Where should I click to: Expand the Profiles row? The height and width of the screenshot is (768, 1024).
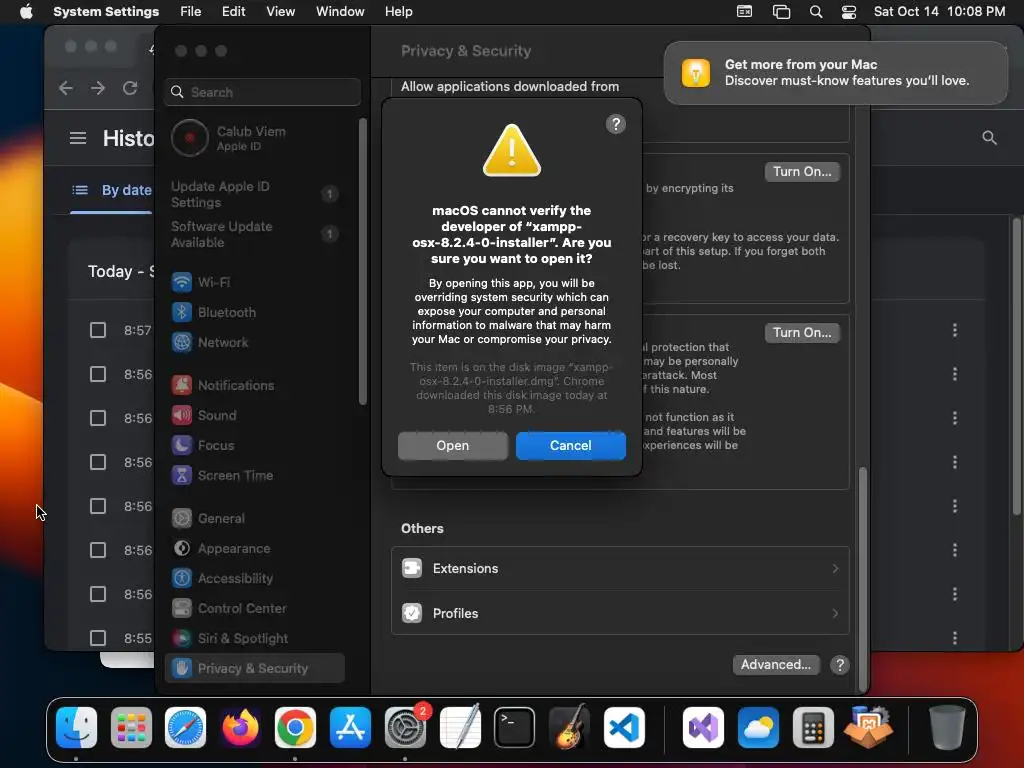[620, 613]
